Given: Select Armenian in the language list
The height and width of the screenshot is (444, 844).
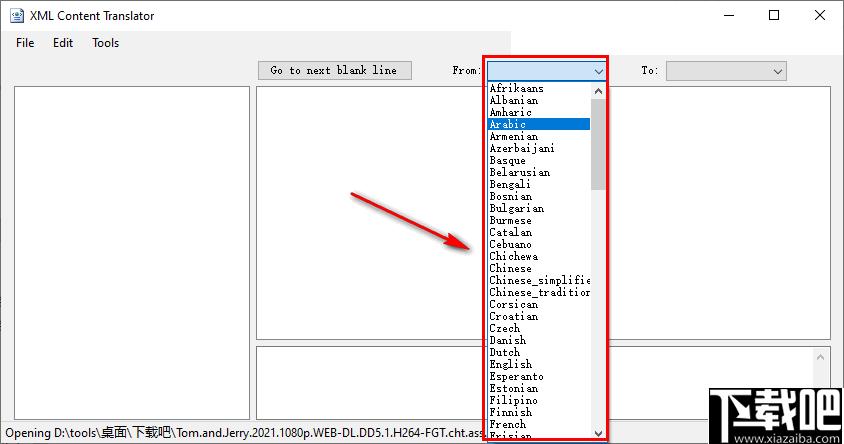Looking at the screenshot, I should 539,136.
